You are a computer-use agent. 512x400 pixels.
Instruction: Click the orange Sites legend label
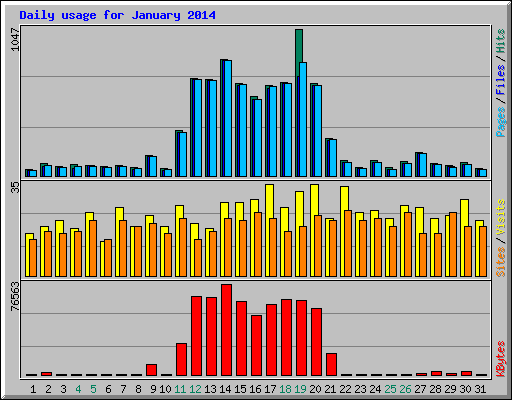pyautogui.click(x=501, y=262)
